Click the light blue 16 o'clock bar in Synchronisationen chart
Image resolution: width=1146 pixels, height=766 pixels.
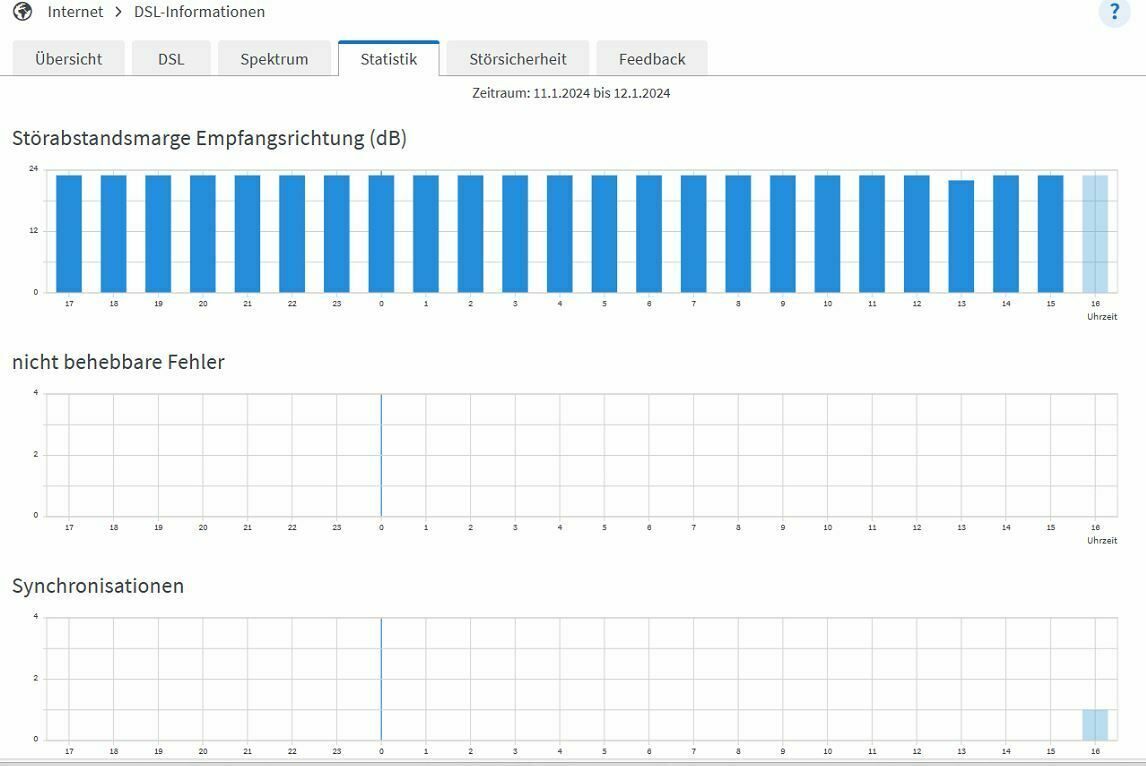[1095, 724]
